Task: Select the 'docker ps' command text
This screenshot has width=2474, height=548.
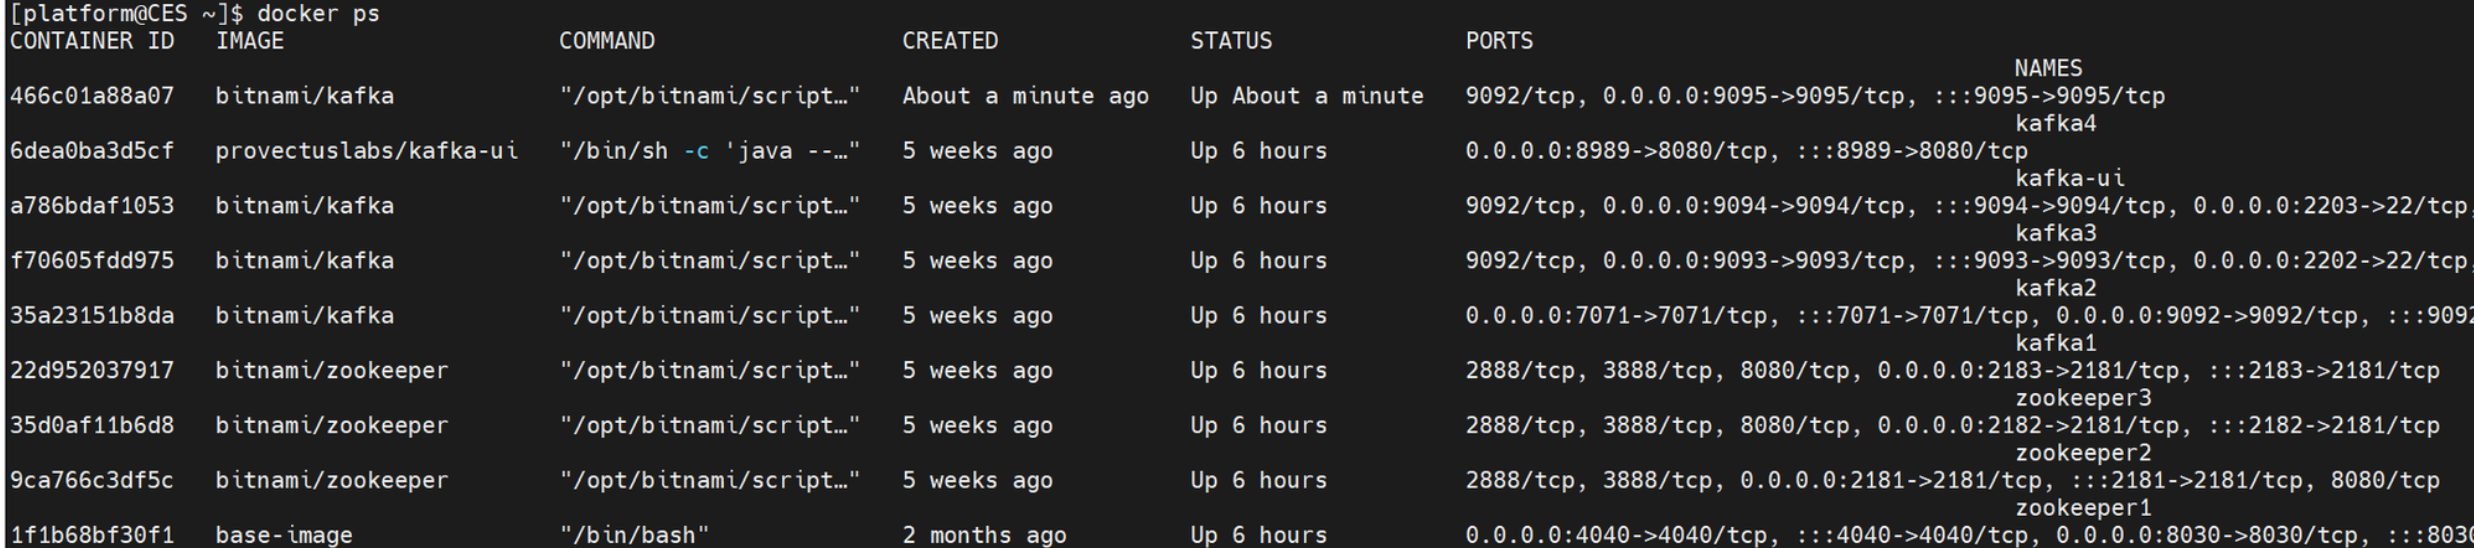Action: (x=318, y=14)
